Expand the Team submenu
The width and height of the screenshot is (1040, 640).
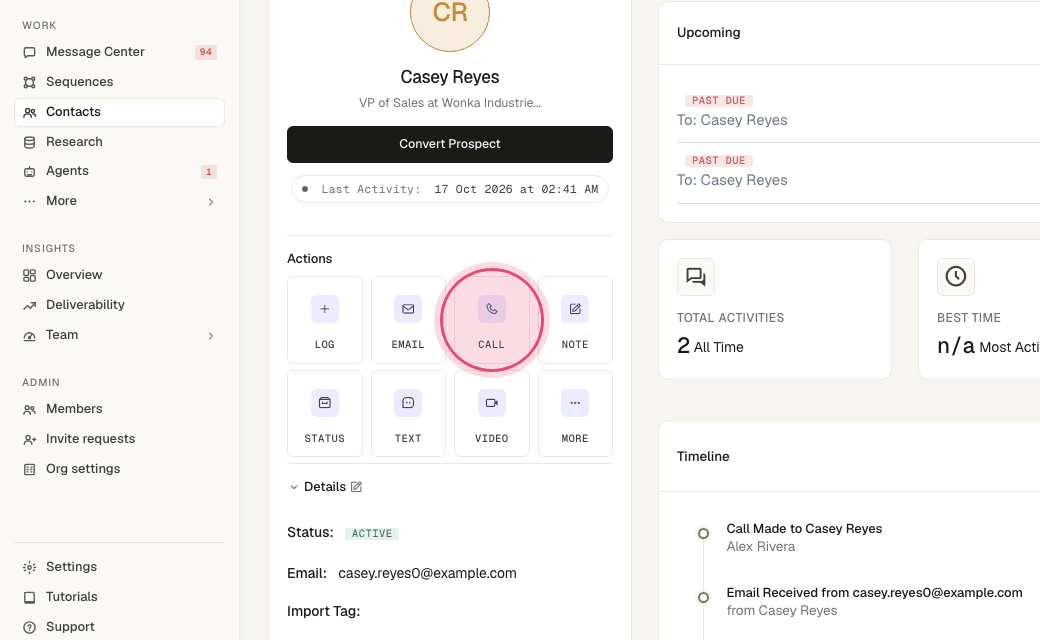click(x=119, y=335)
